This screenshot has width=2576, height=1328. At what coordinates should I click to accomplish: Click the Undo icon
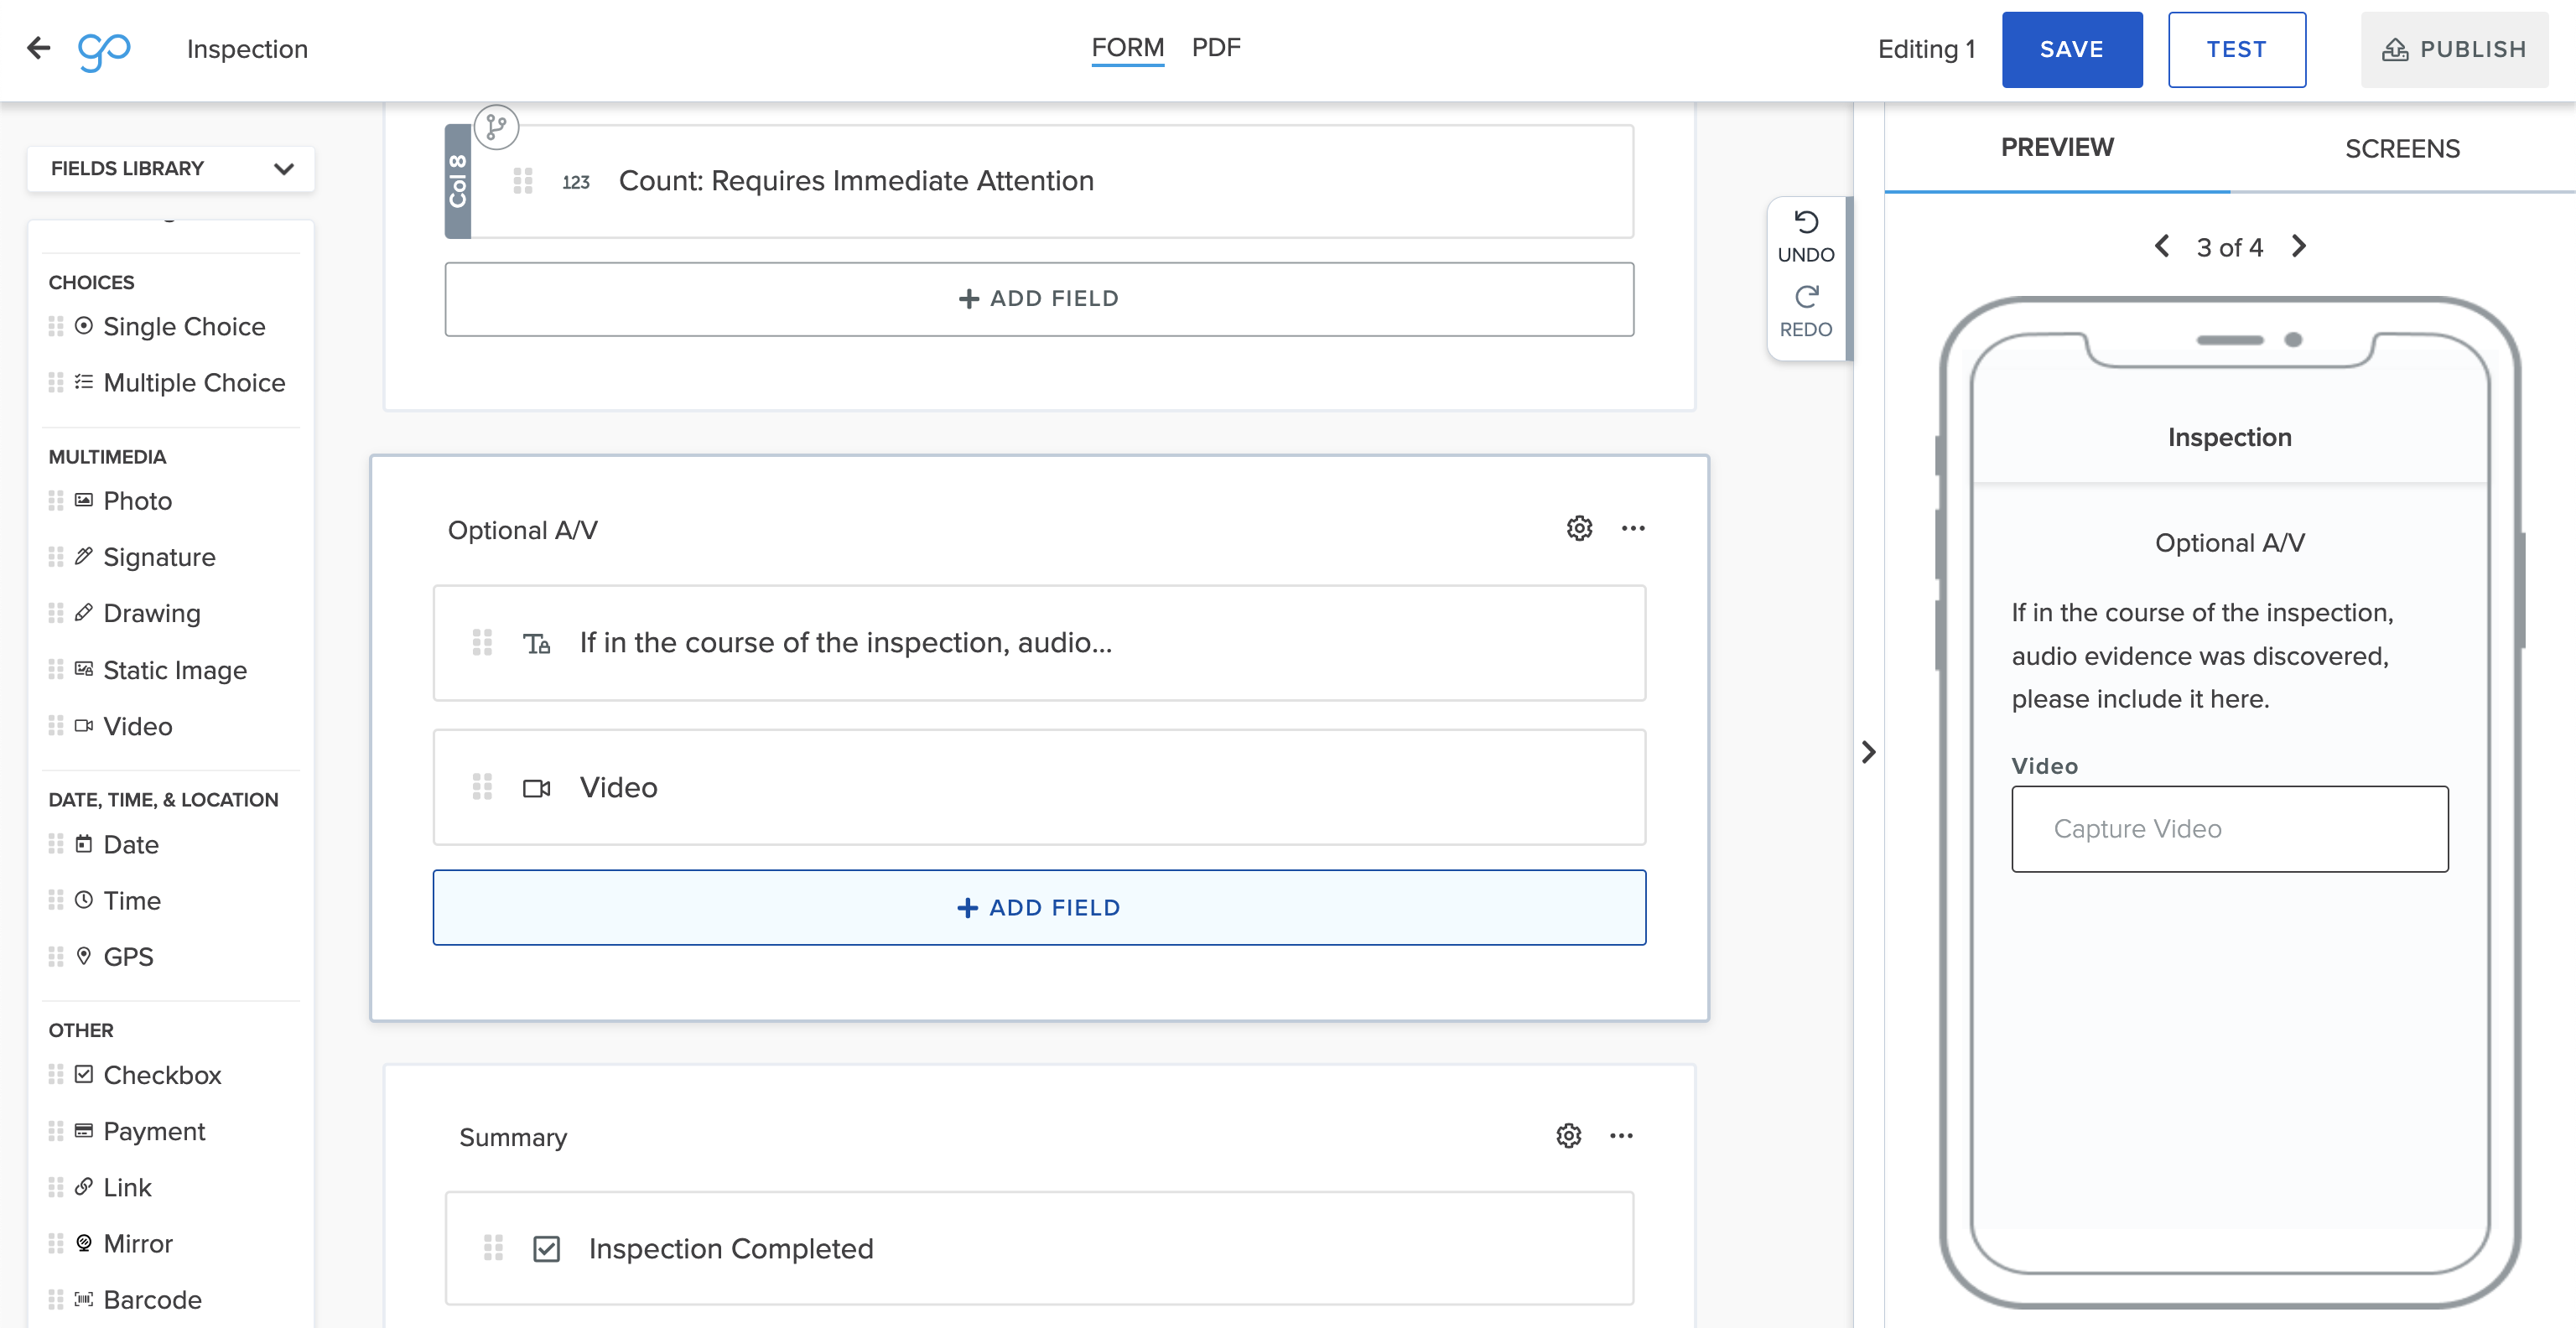(x=1805, y=222)
